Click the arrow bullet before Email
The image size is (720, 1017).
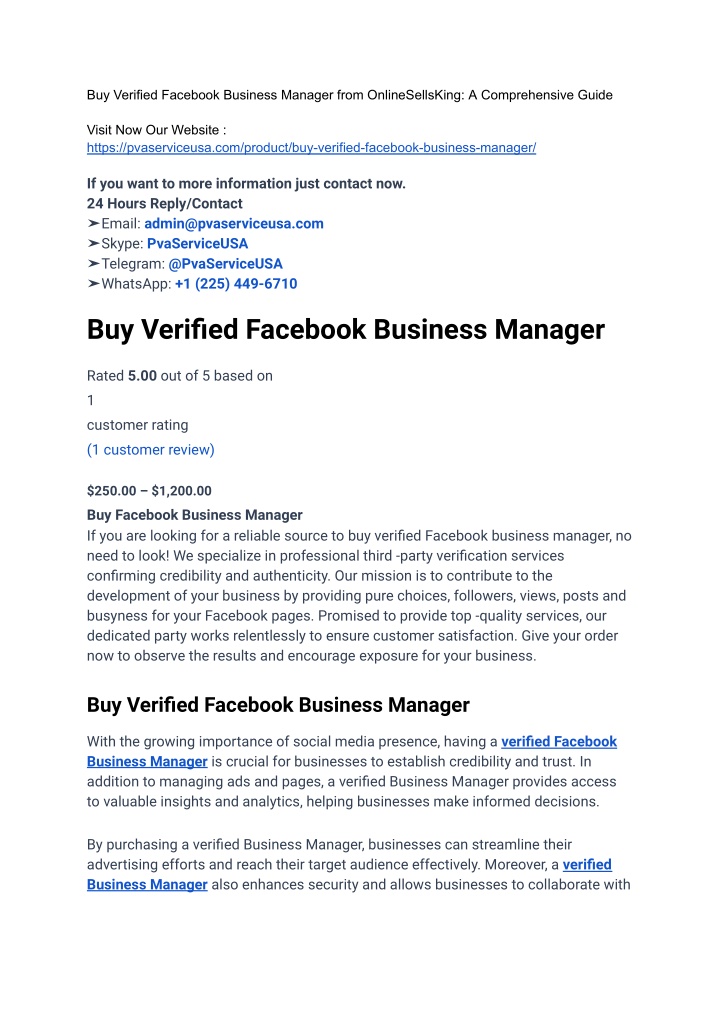tap(93, 224)
